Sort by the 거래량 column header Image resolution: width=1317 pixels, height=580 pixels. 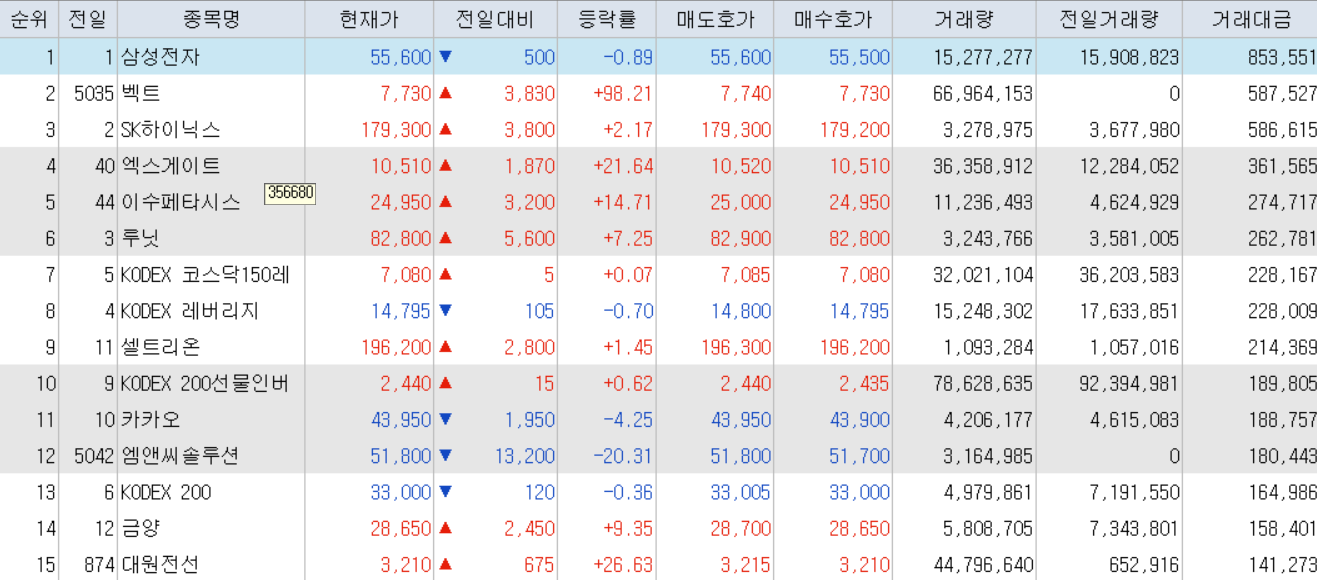(964, 19)
